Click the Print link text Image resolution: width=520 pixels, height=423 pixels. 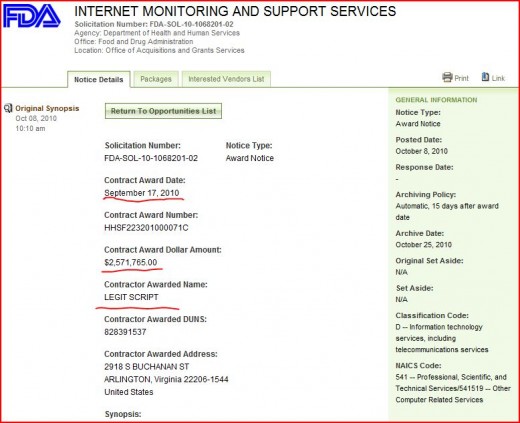(461, 78)
